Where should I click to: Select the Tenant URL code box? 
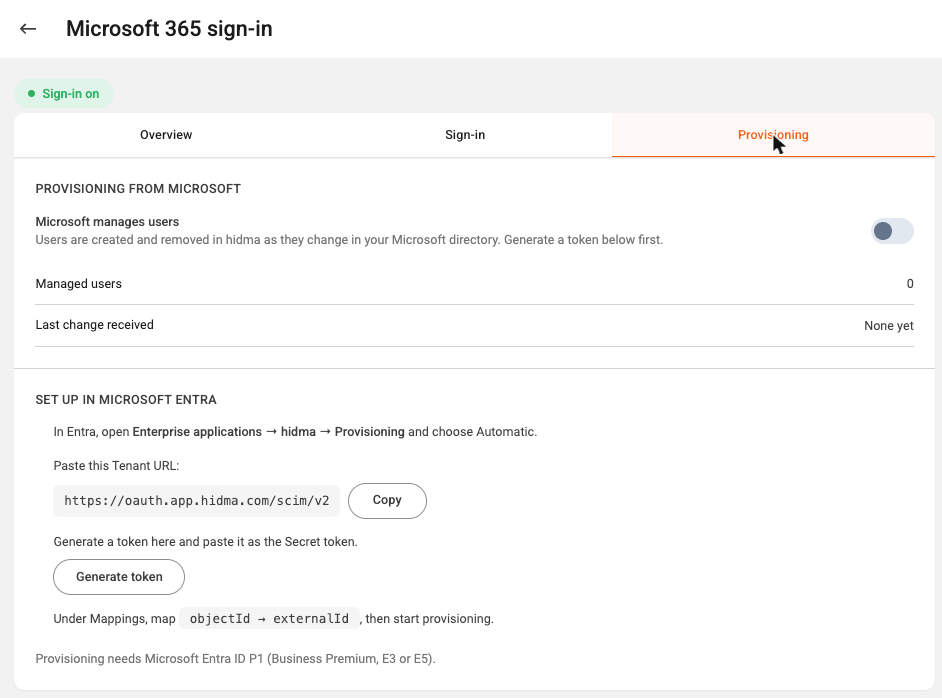click(196, 501)
